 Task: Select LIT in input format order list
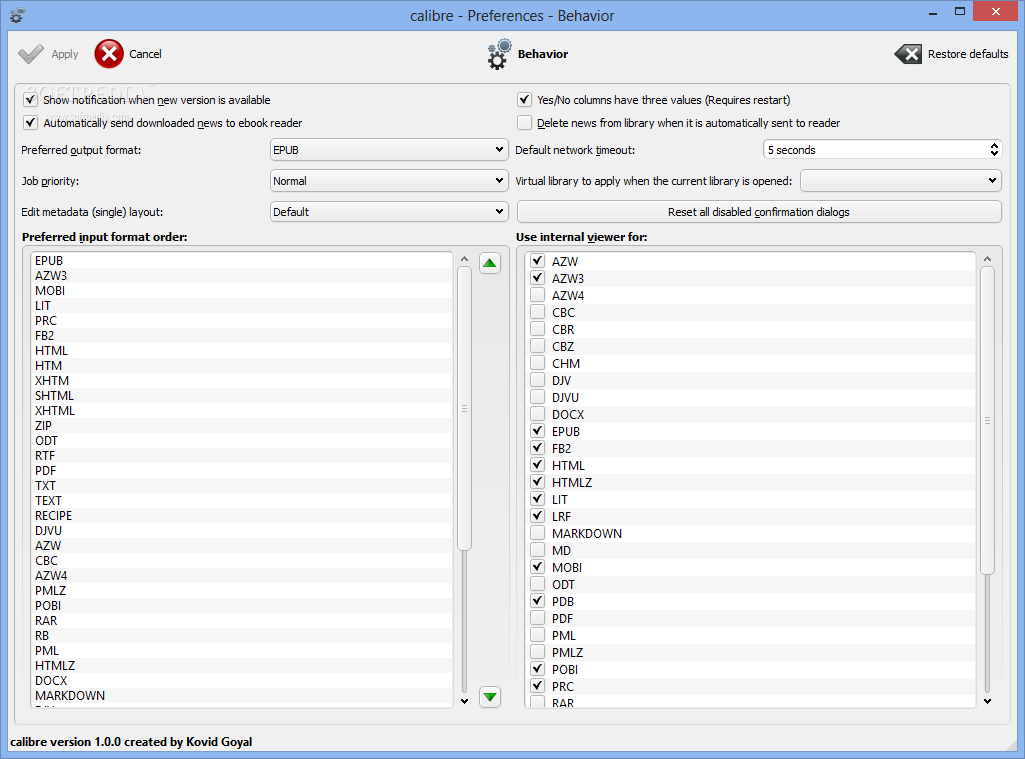242,305
